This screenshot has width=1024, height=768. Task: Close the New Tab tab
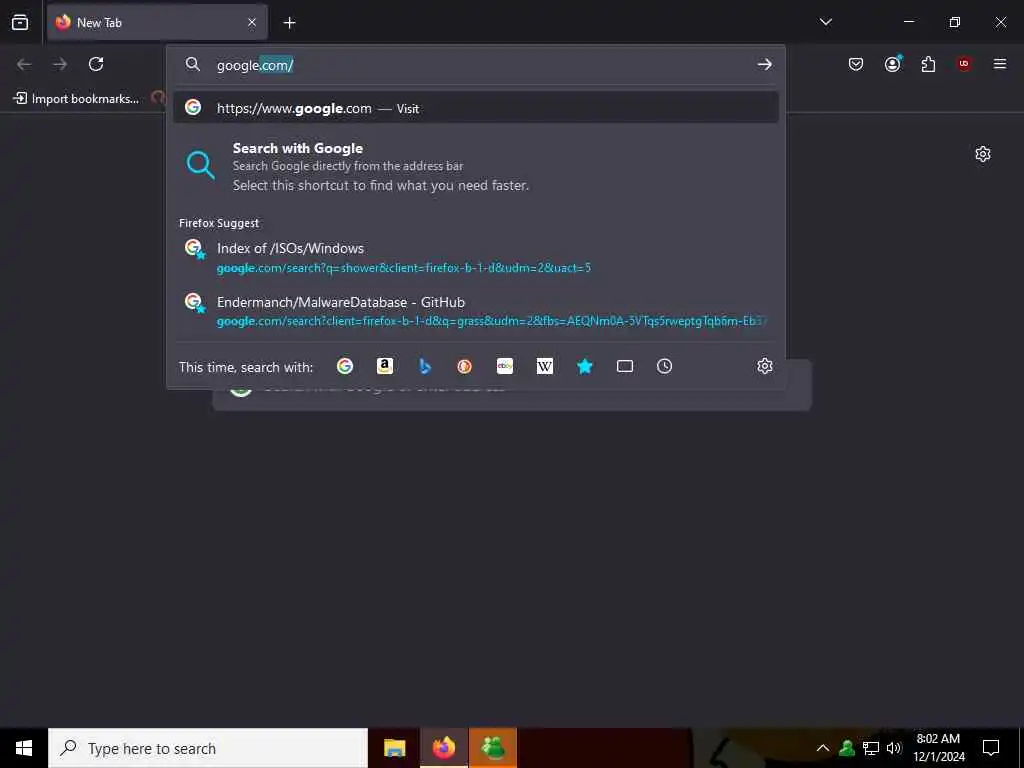click(x=252, y=22)
